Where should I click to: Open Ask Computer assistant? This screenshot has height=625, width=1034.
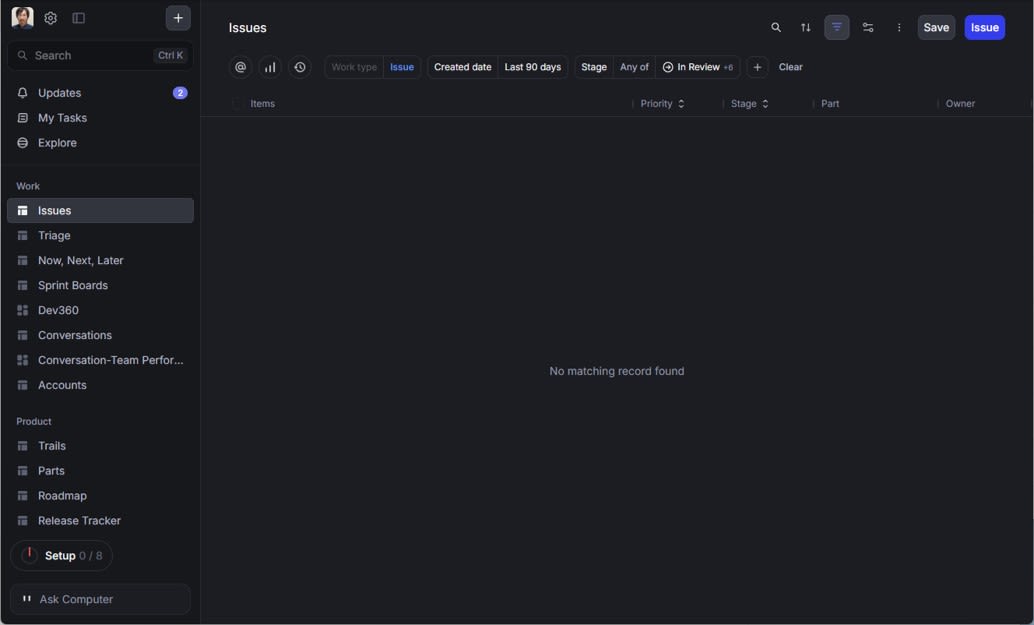100,599
